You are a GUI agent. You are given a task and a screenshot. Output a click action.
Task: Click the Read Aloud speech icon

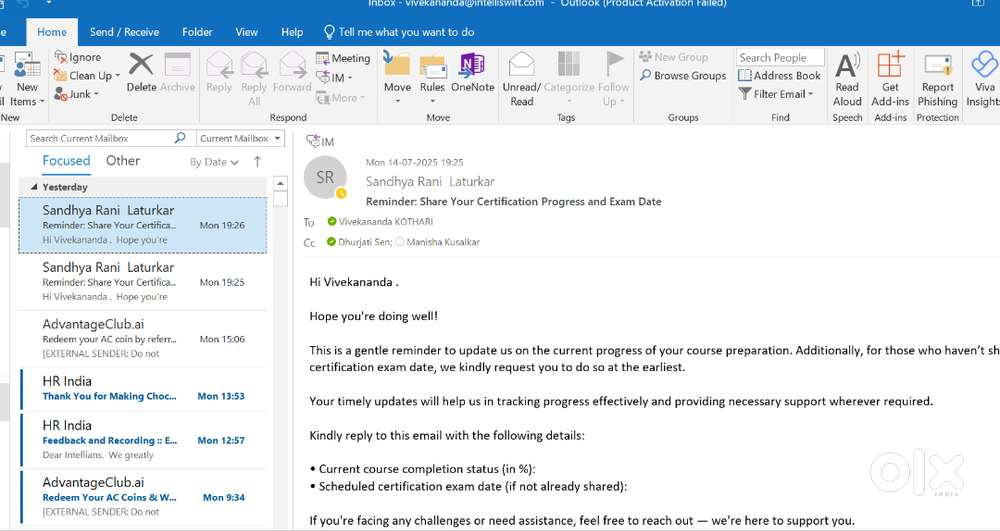tap(847, 68)
